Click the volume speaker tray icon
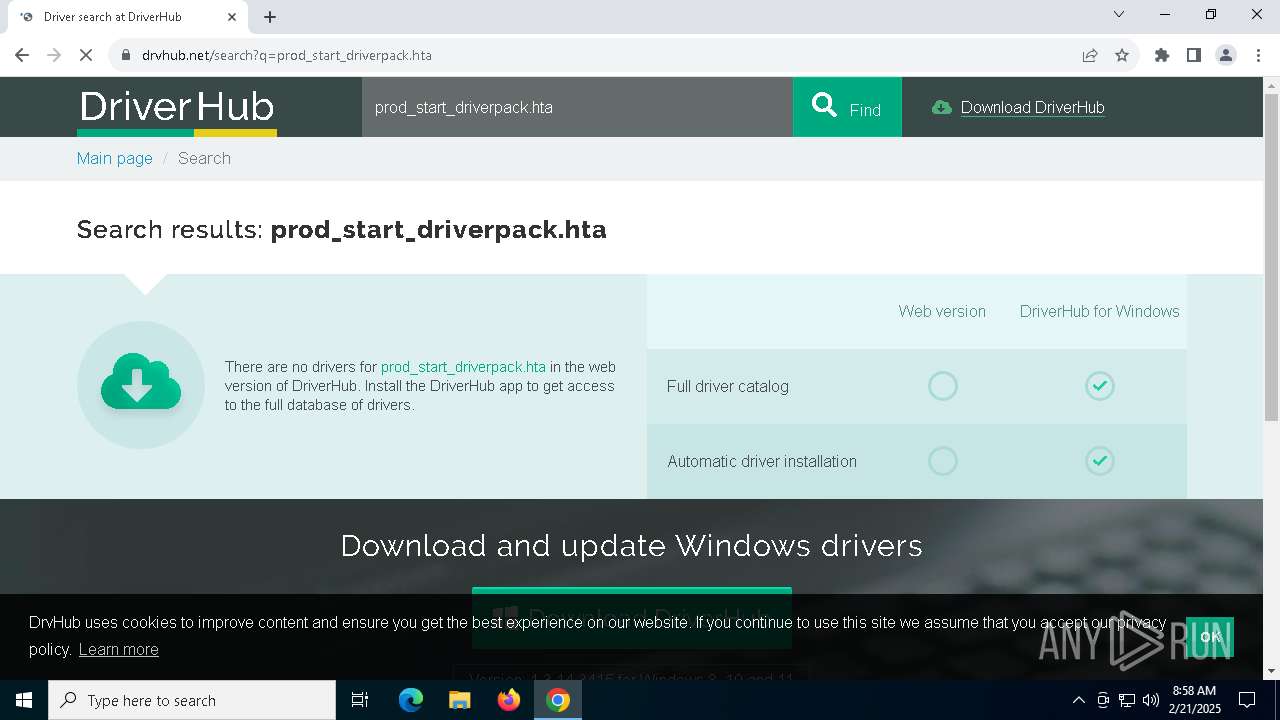The height and width of the screenshot is (720, 1280). pyautogui.click(x=1151, y=700)
